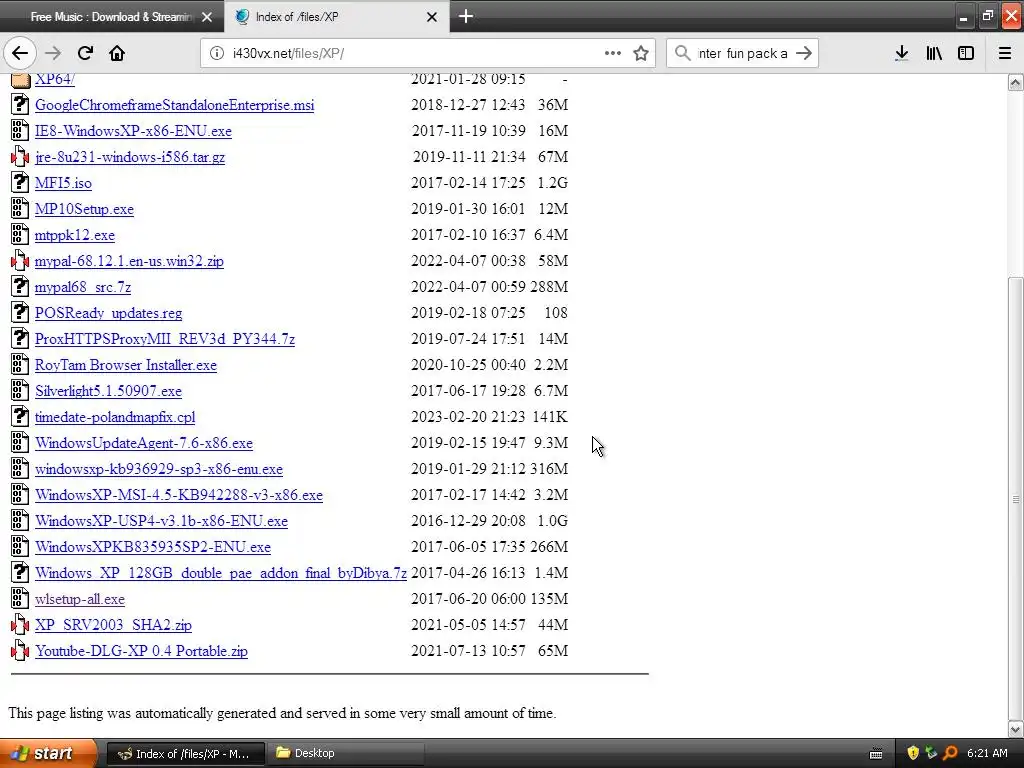
Task: Click the forward navigation arrow
Action: [54, 53]
